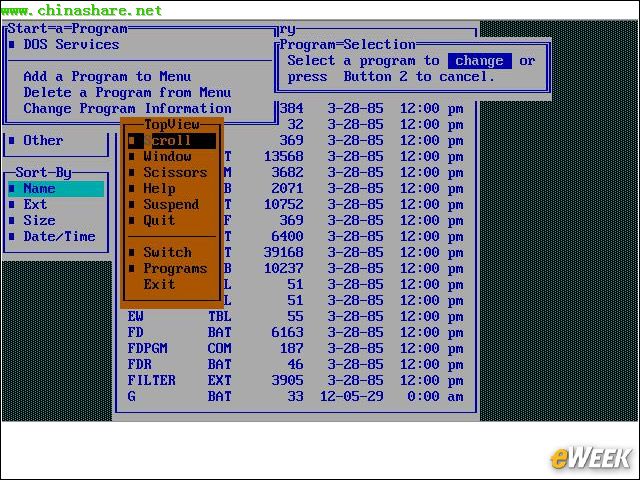Click file size 10752 in directory
The image size is (640, 480).
click(284, 204)
